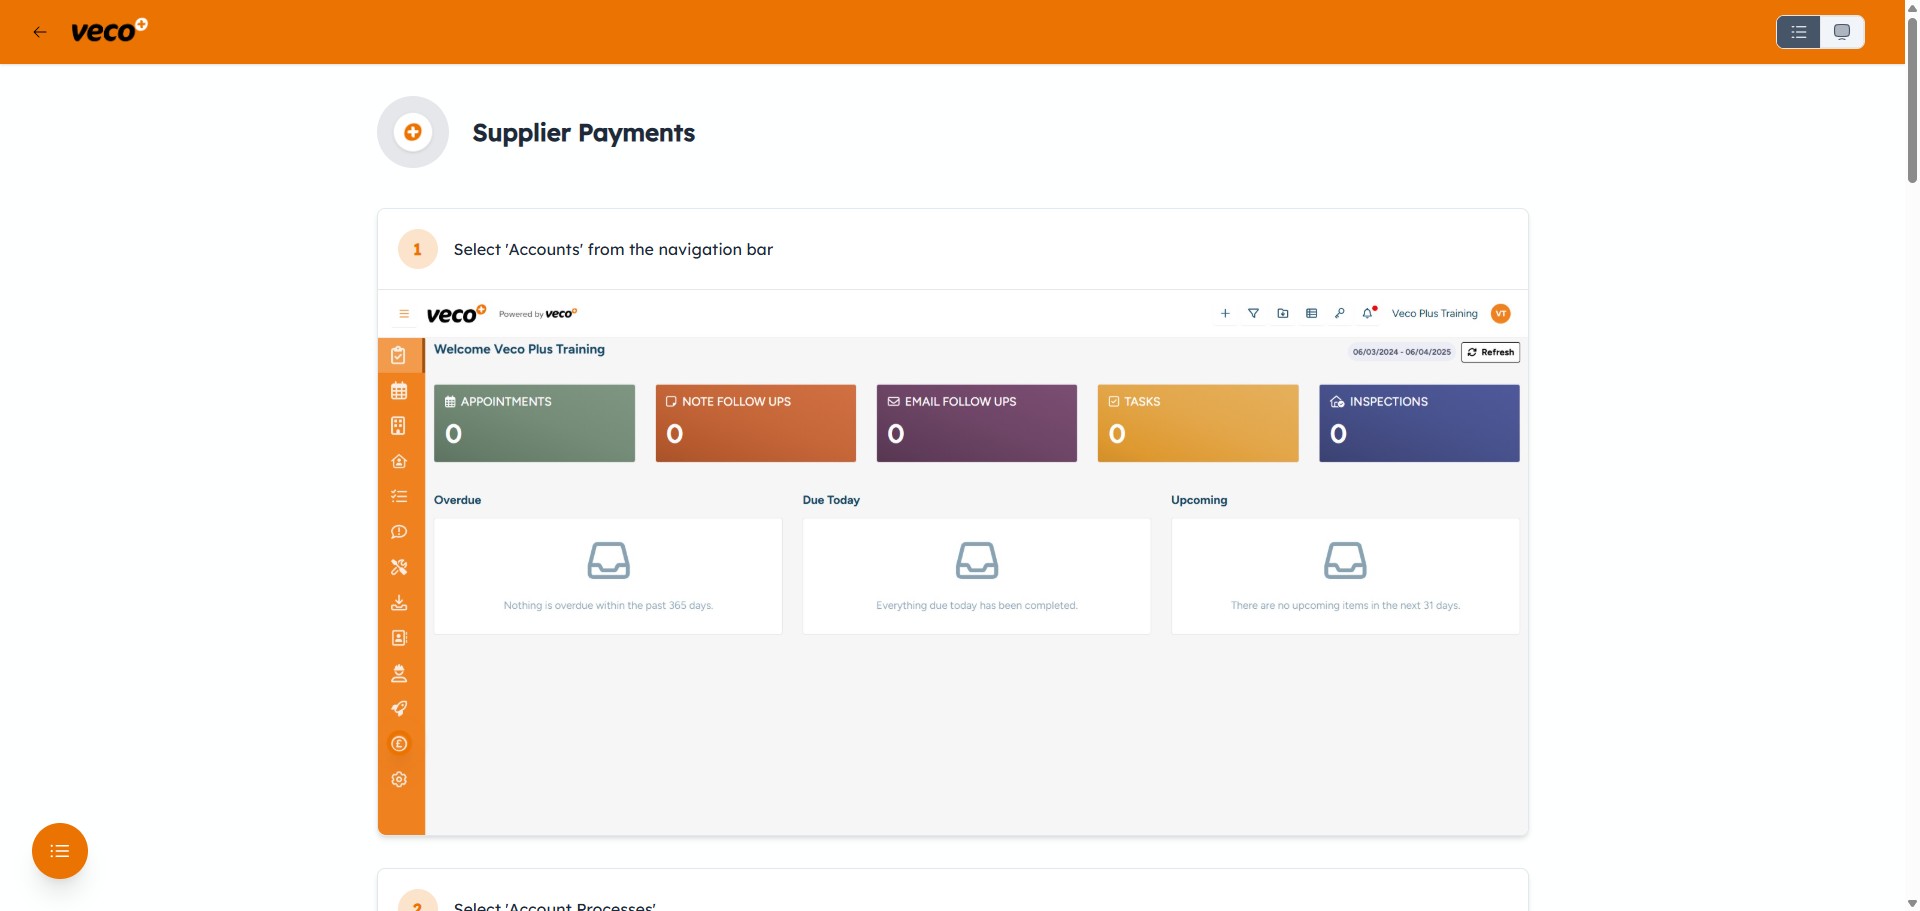
Task: Click the inbox tray icon in the Upcoming panel
Action: pyautogui.click(x=1345, y=561)
